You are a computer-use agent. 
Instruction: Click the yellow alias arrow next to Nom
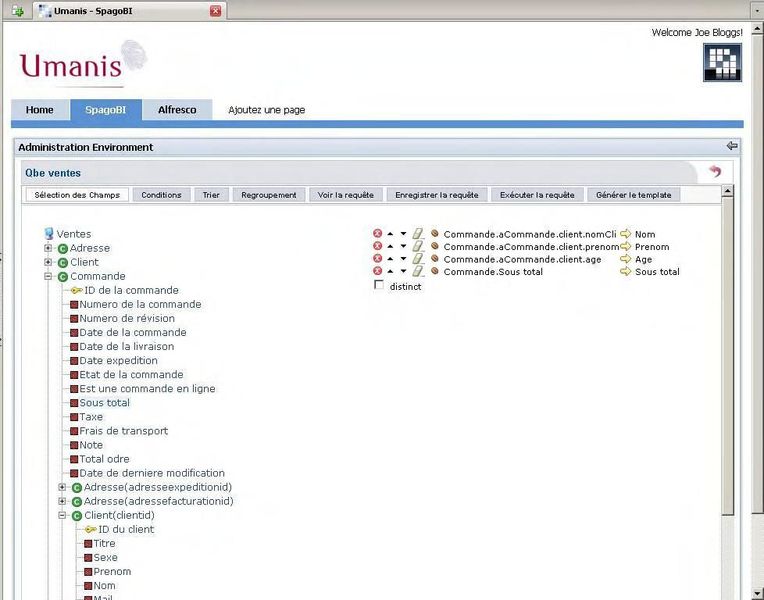[626, 234]
